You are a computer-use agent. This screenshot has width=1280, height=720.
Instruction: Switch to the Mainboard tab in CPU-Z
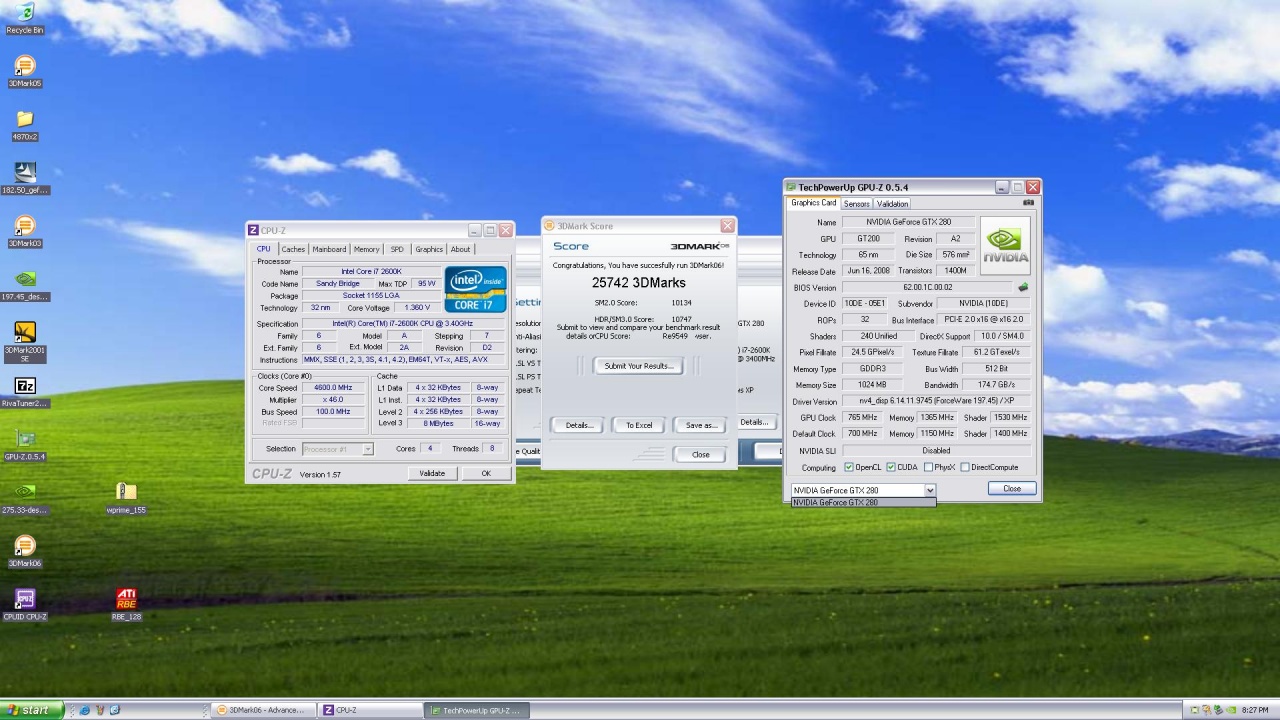[x=329, y=249]
